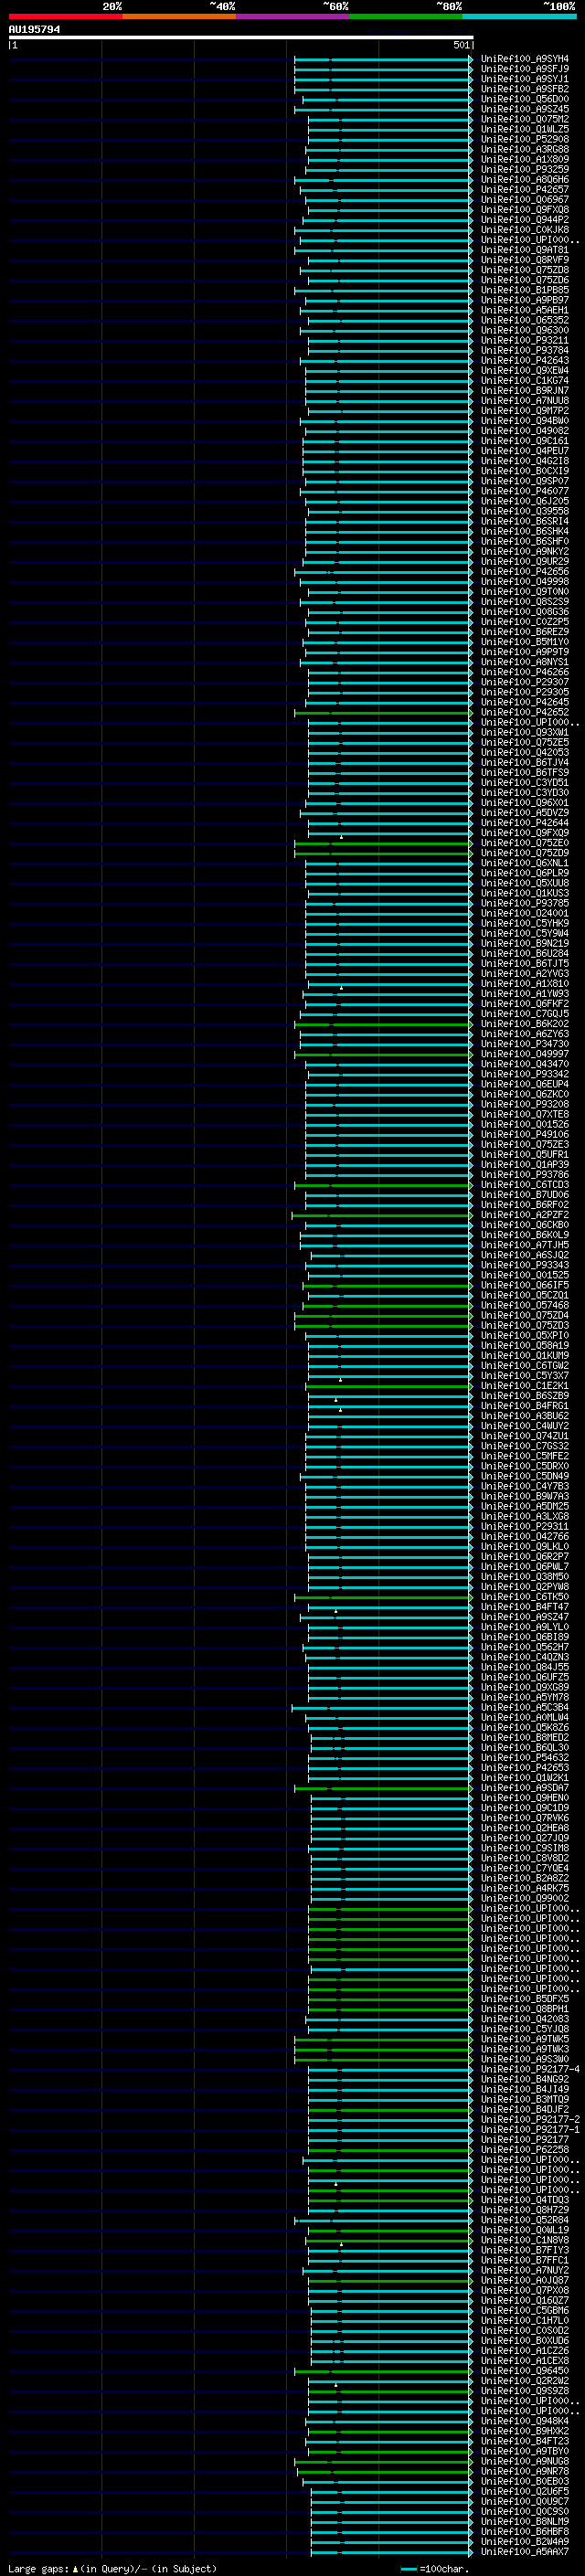Select the UniRef100_P42657 label
This screenshot has width=585, height=2576.
click(524, 189)
